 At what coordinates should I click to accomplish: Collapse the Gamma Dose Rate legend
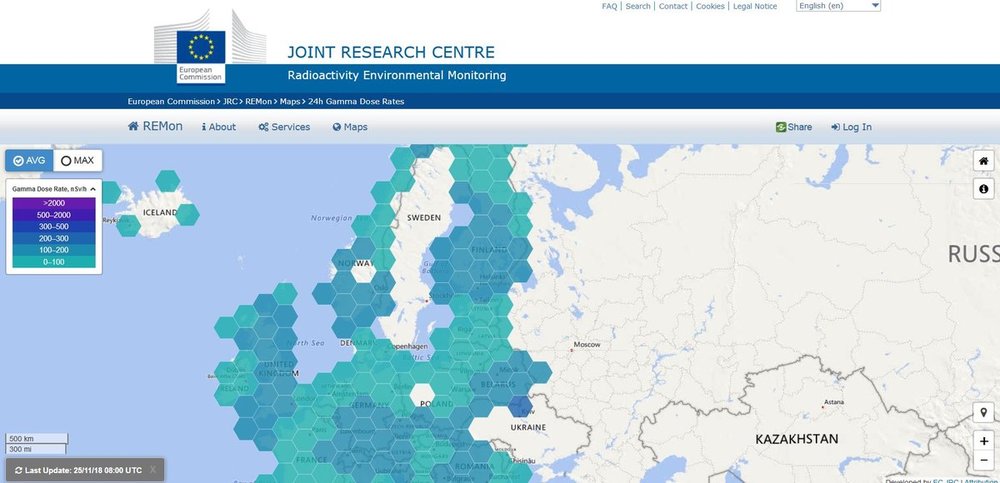[93, 188]
